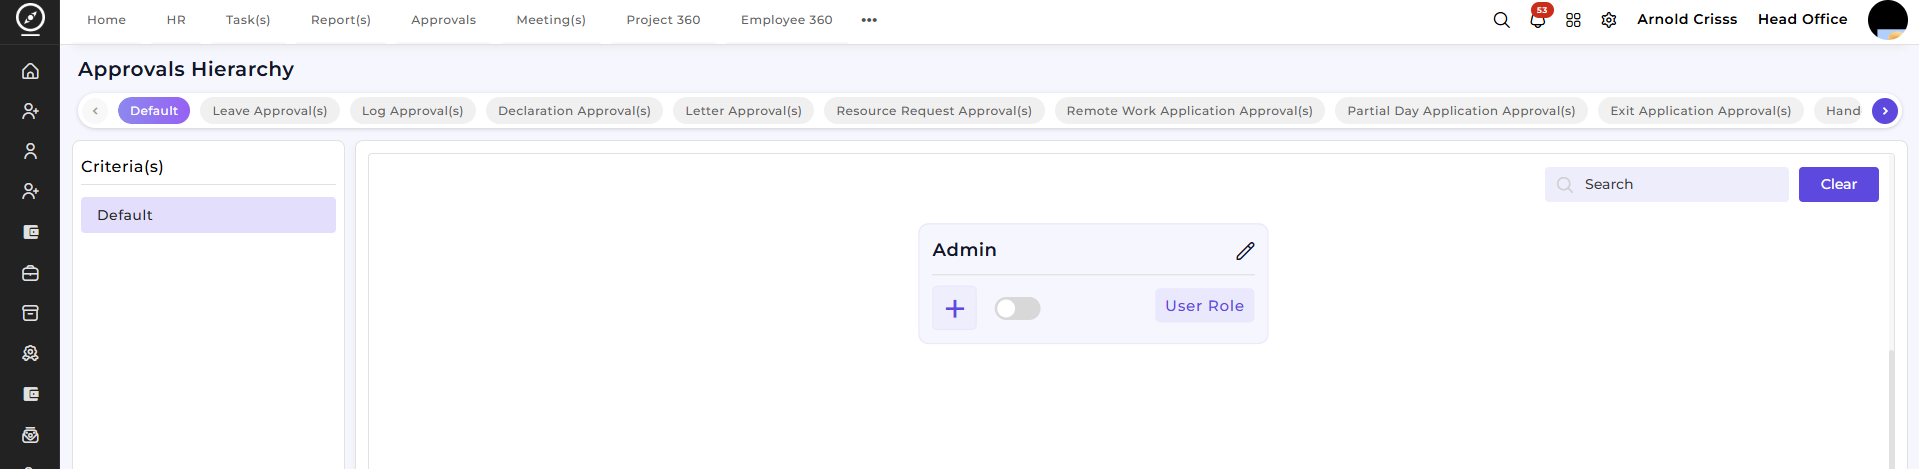
Task: Open the archive box icon in the sidebar
Action: click(30, 313)
